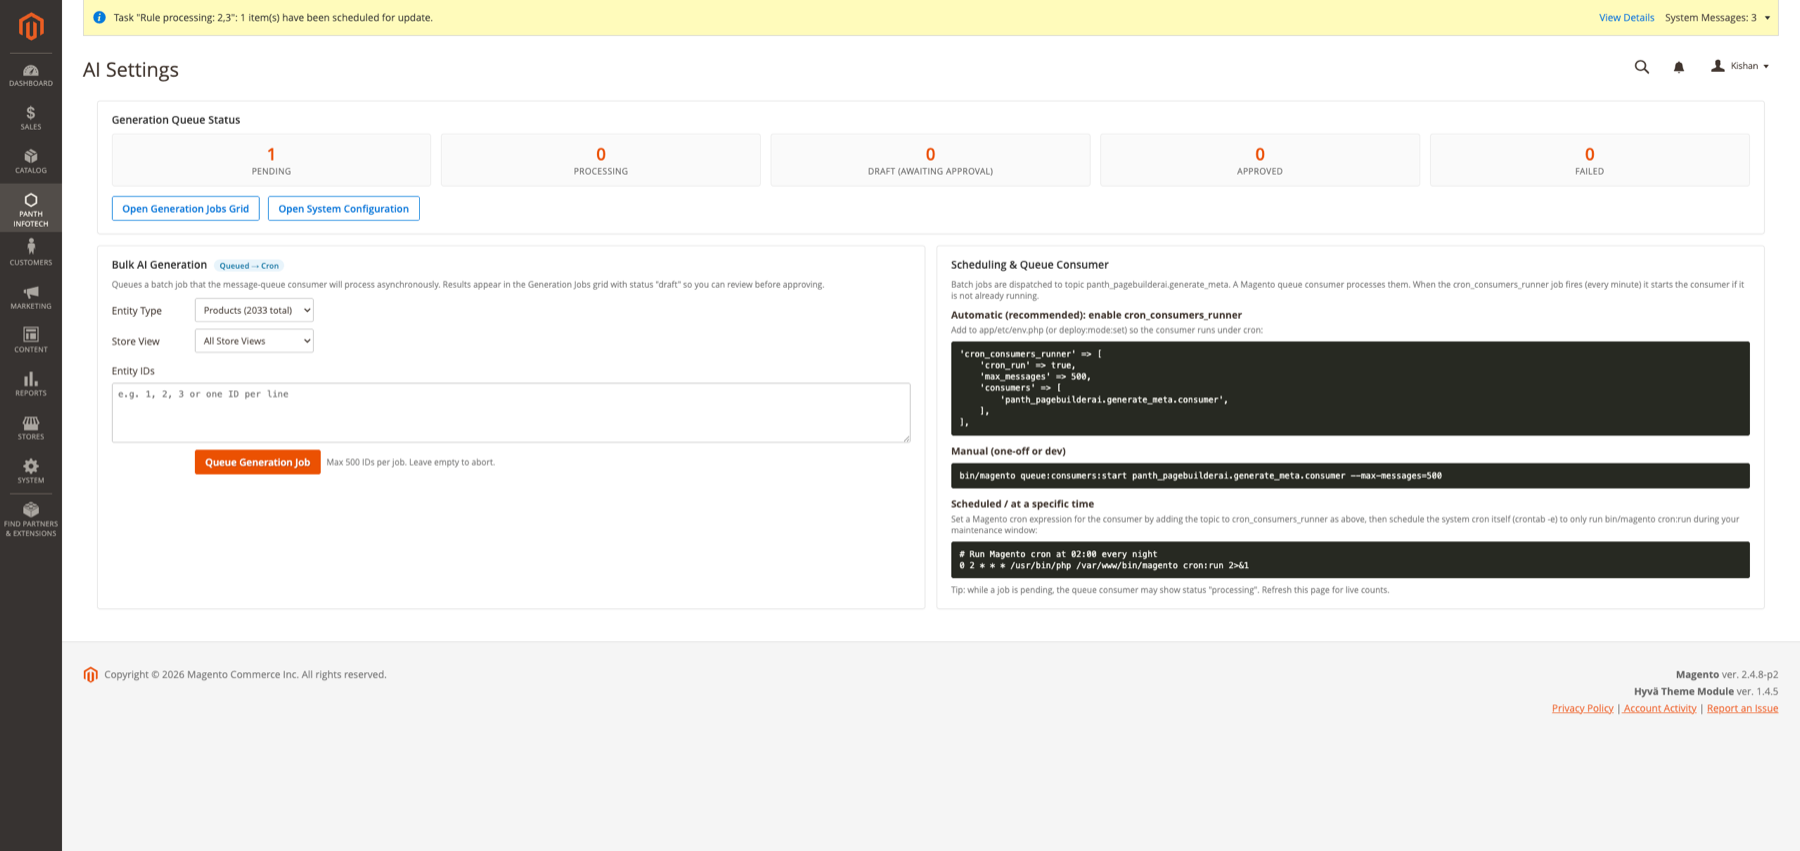Open the Account Activity link
Image resolution: width=1800 pixels, height=851 pixels.
click(x=1660, y=708)
